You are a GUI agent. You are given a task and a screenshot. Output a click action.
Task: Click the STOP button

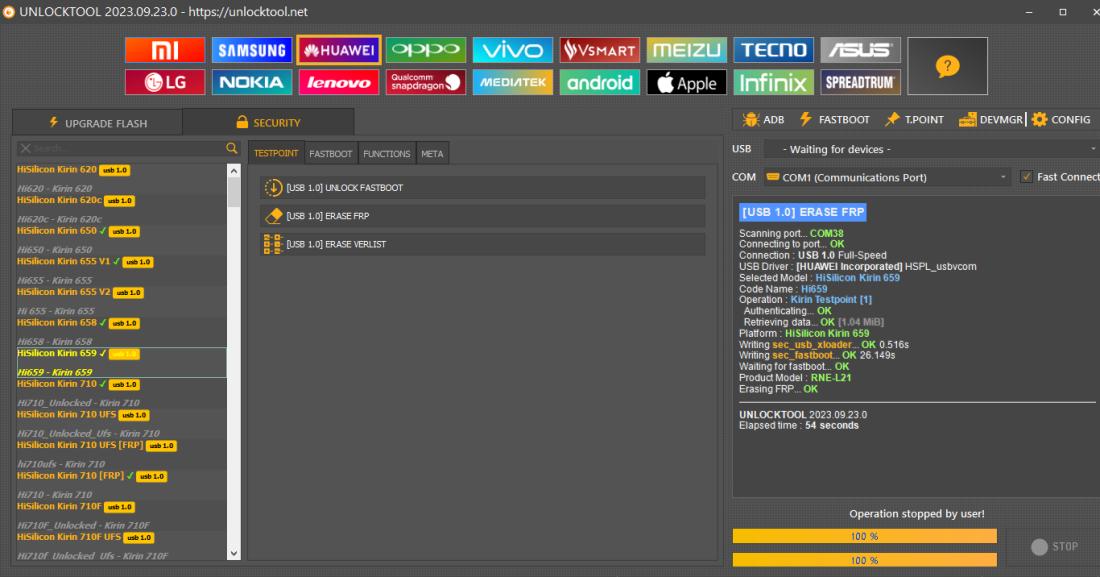click(x=1054, y=546)
